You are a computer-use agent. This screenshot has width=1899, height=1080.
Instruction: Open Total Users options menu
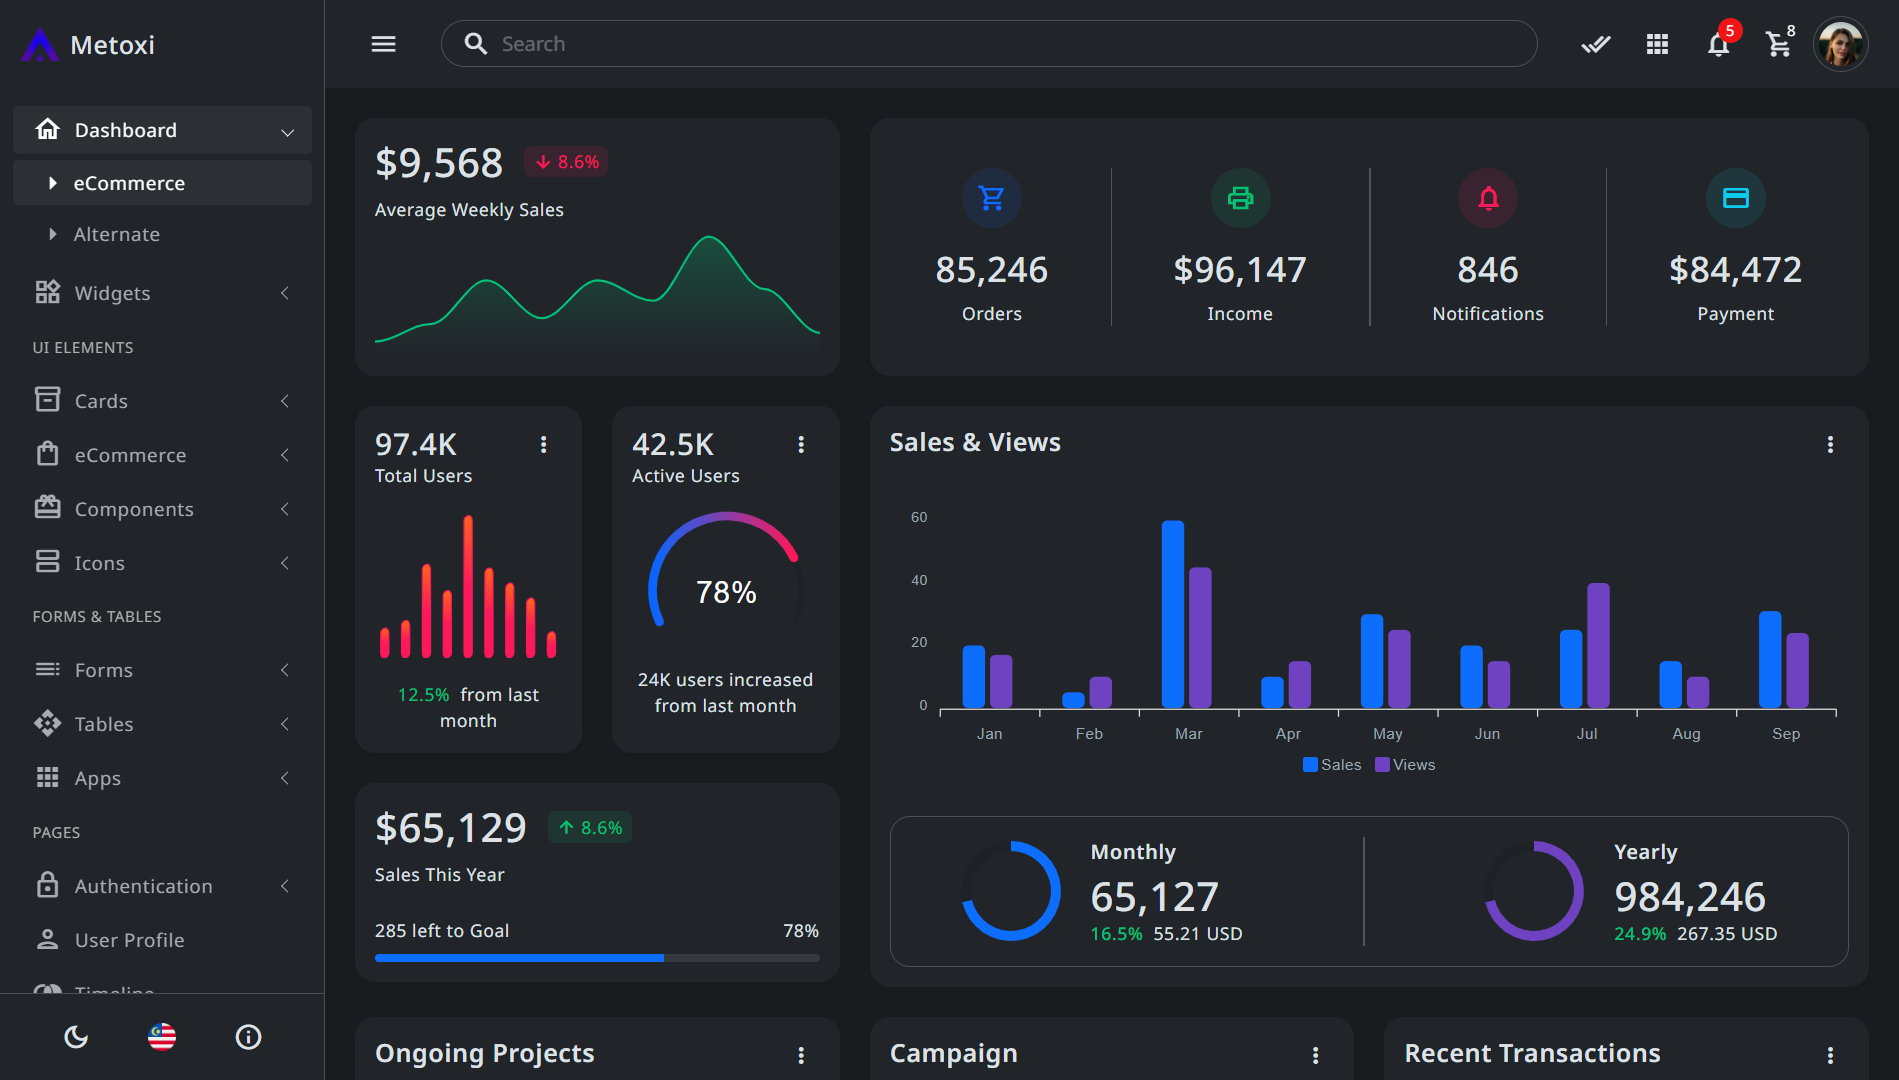[x=544, y=444]
